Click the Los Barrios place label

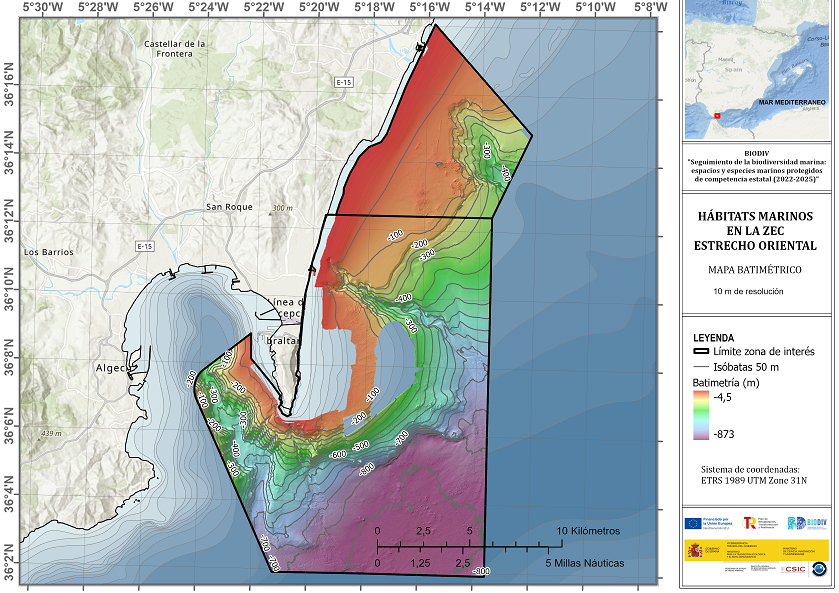click(49, 252)
